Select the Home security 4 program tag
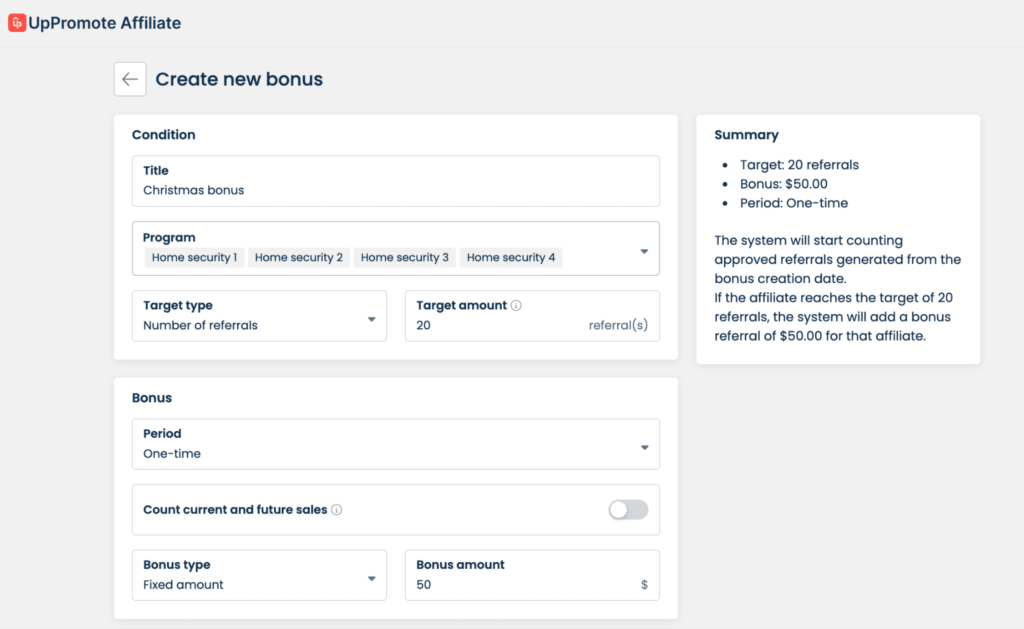 click(511, 258)
